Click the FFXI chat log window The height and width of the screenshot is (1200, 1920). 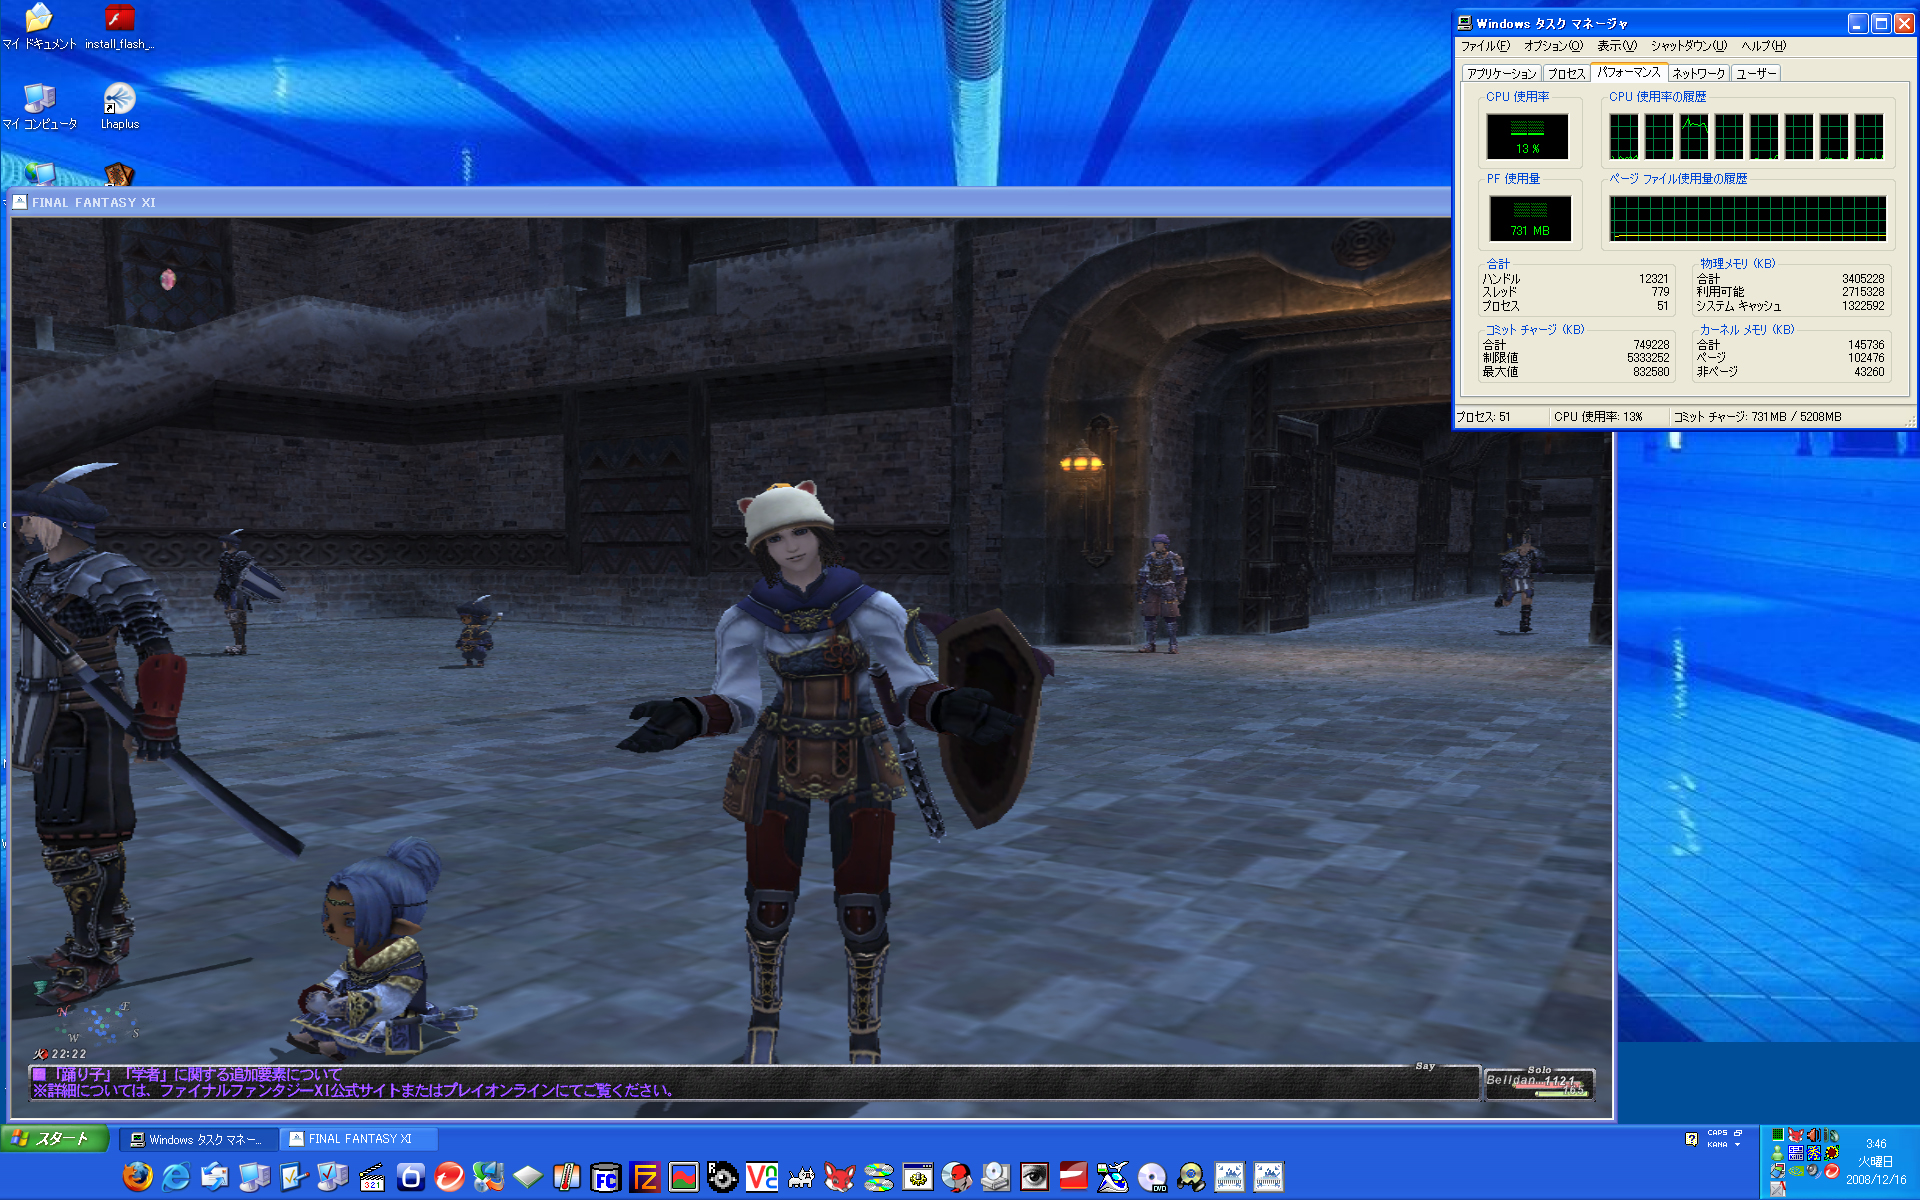[x=750, y=1083]
